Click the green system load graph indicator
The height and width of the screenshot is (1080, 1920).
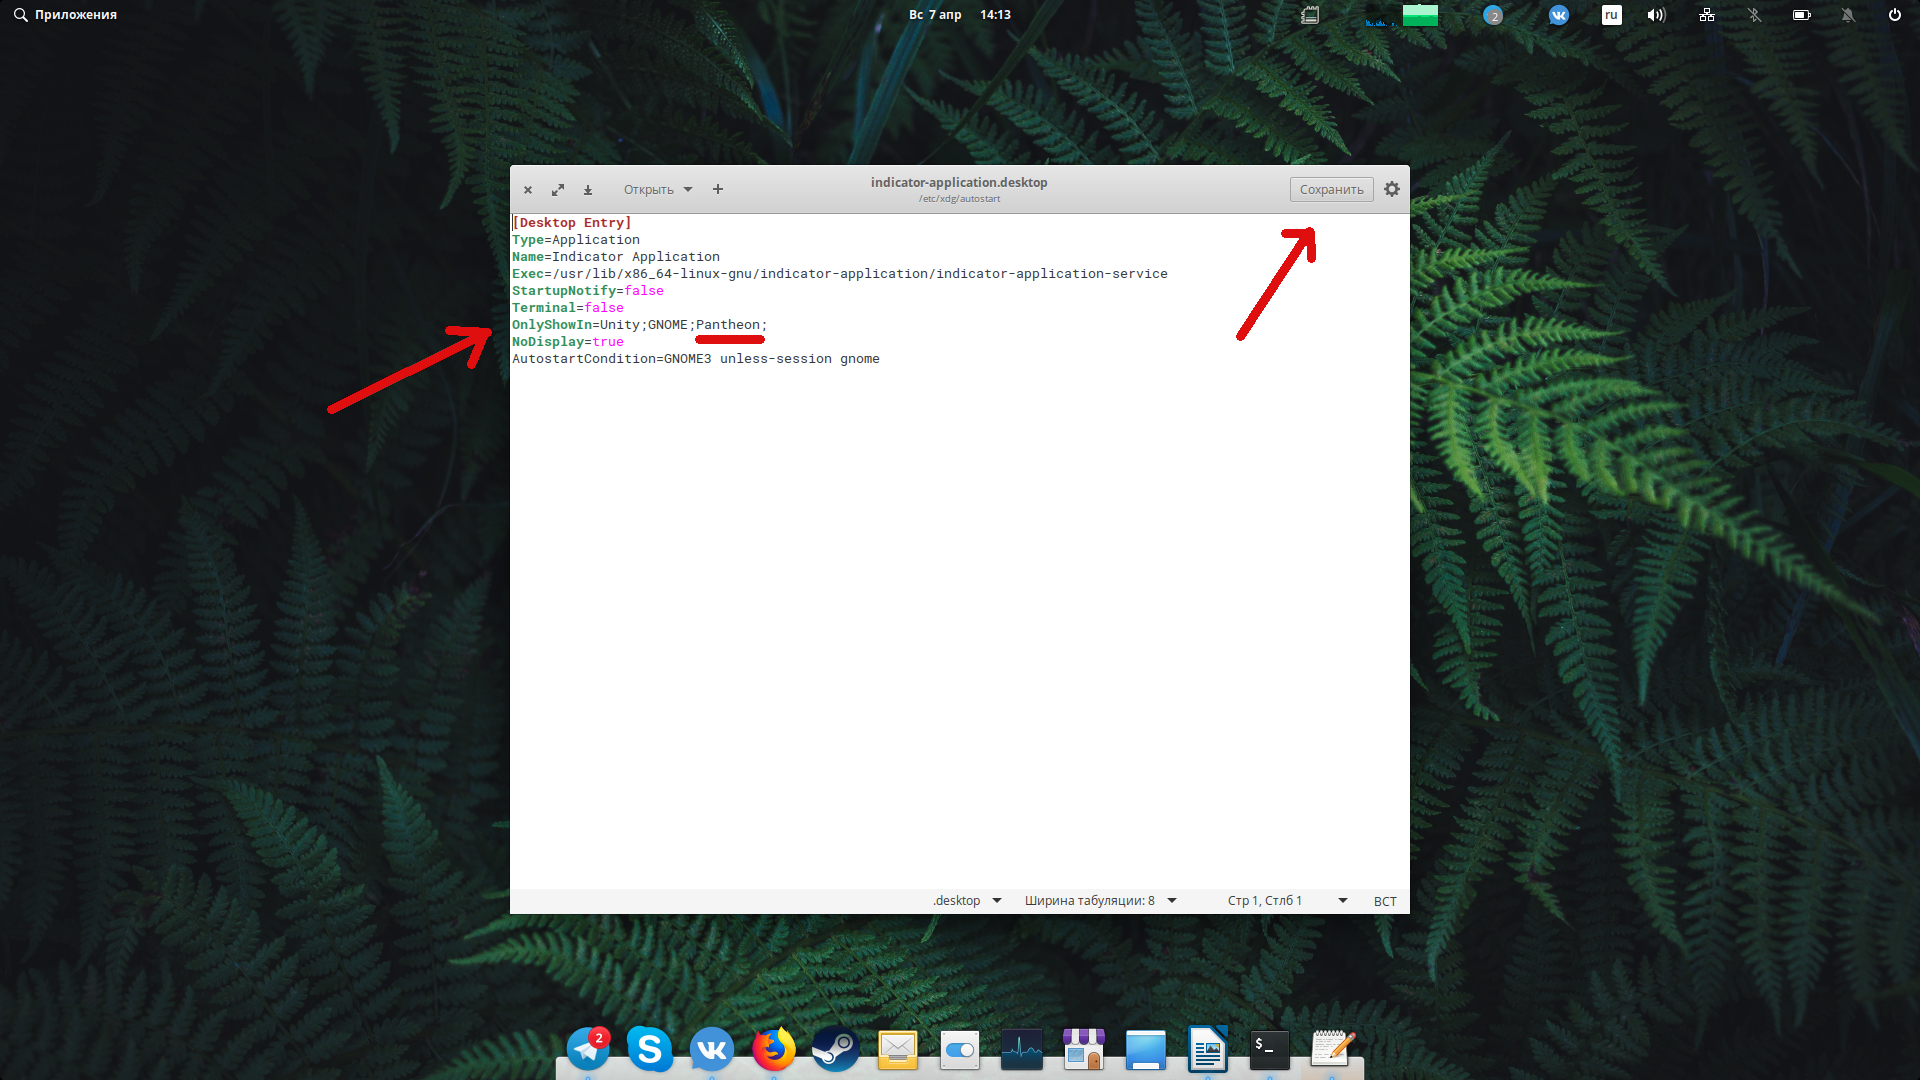pyautogui.click(x=1420, y=15)
